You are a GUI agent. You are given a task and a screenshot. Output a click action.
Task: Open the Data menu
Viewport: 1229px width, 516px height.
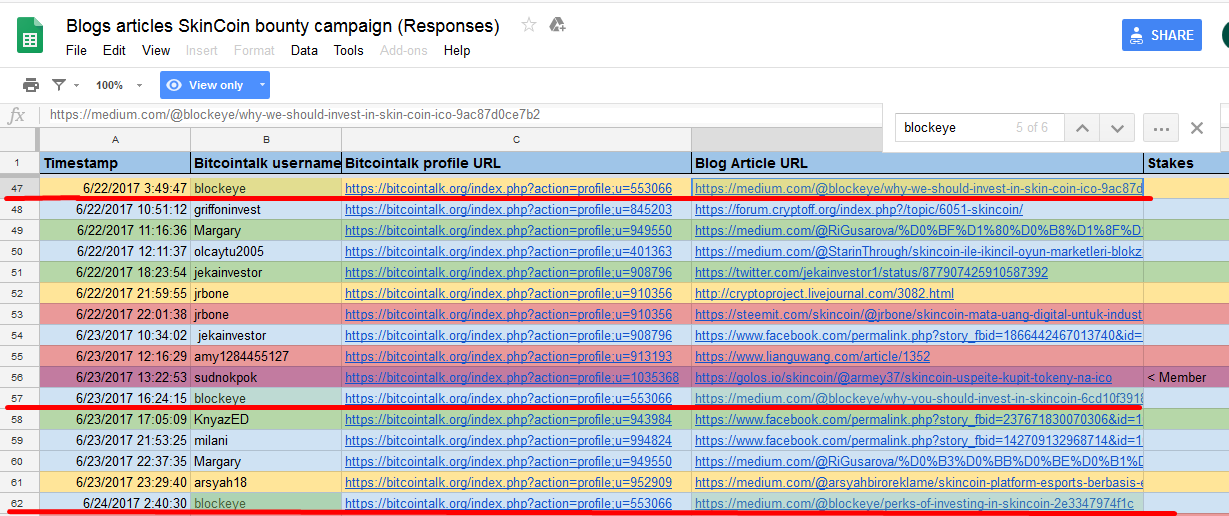point(304,50)
